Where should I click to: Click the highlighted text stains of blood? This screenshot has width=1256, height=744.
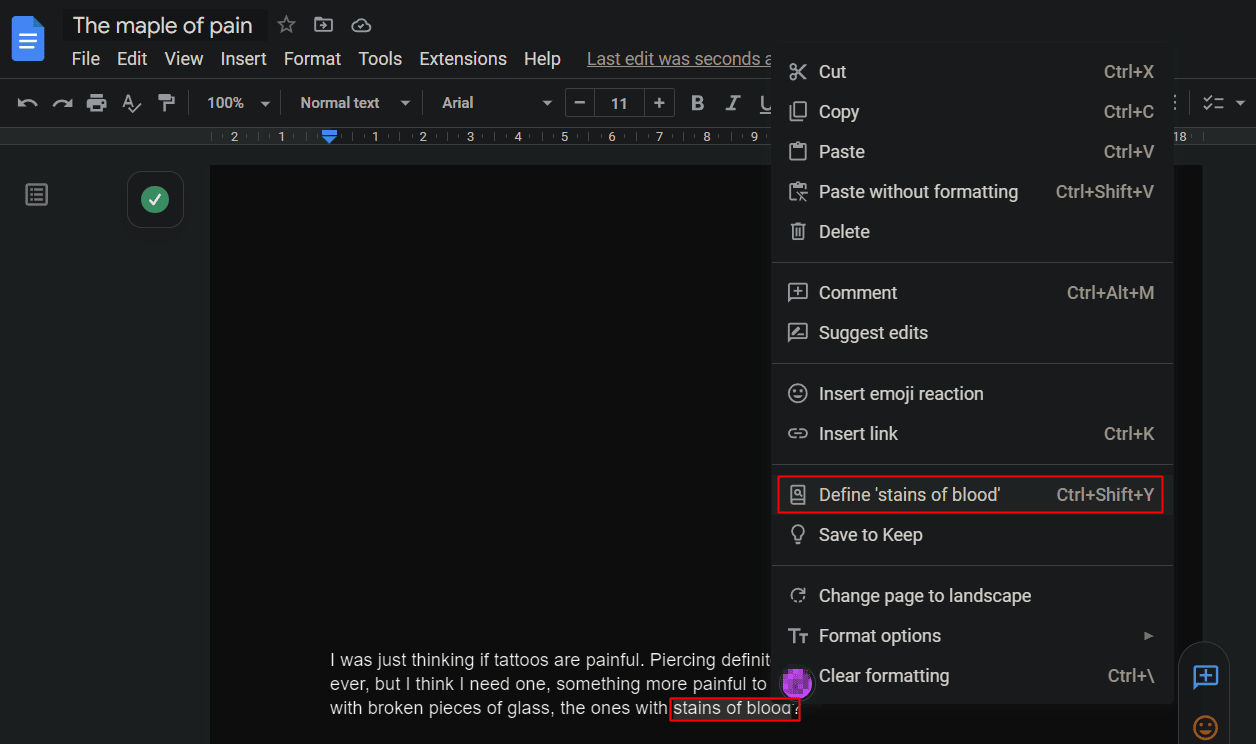tap(733, 708)
